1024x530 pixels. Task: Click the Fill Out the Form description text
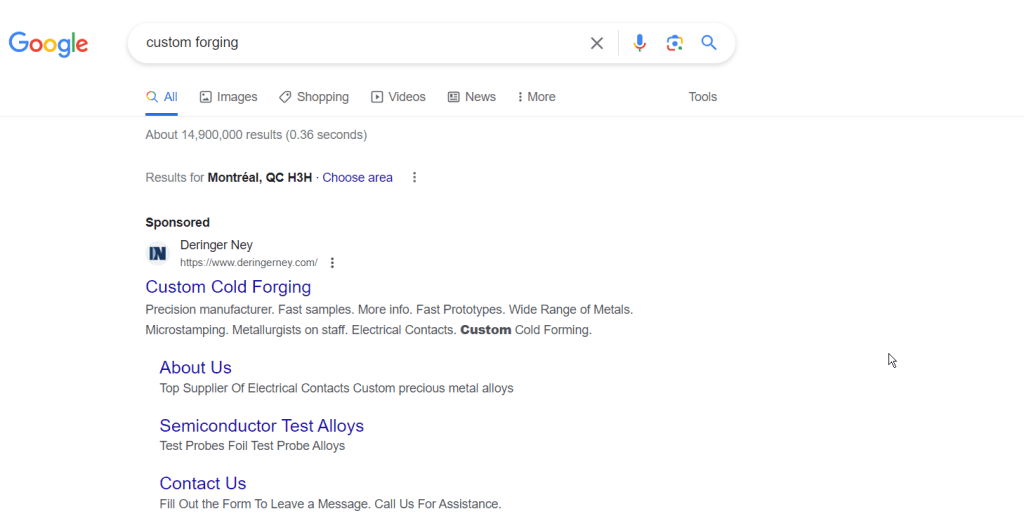click(330, 504)
